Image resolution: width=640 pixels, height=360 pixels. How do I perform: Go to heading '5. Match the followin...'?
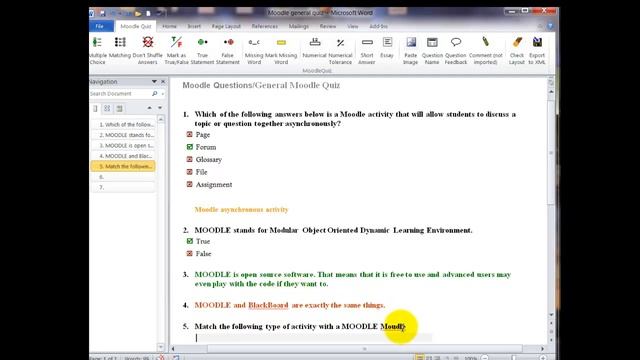point(123,166)
